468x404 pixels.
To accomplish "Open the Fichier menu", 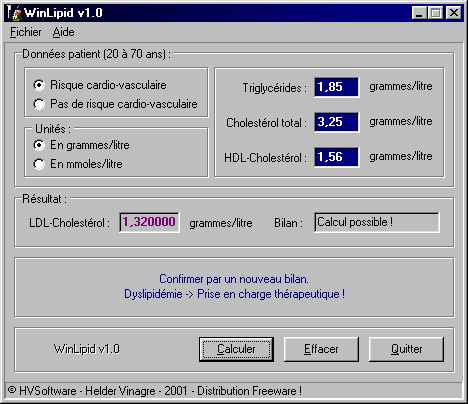I will pyautogui.click(x=26, y=32).
